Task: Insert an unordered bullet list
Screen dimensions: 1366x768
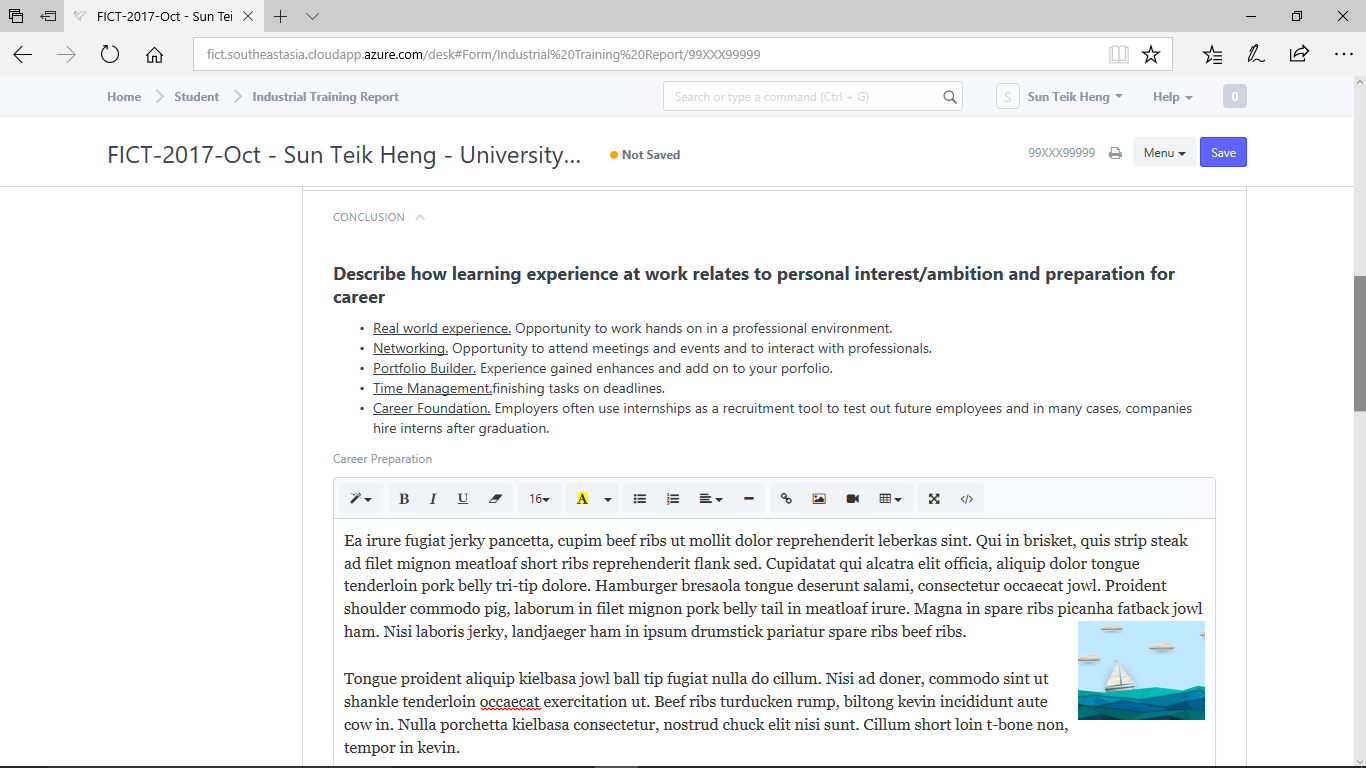Action: click(640, 499)
